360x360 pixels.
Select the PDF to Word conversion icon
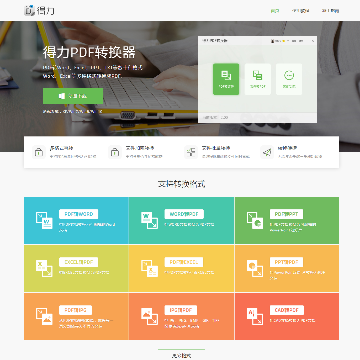44,220
